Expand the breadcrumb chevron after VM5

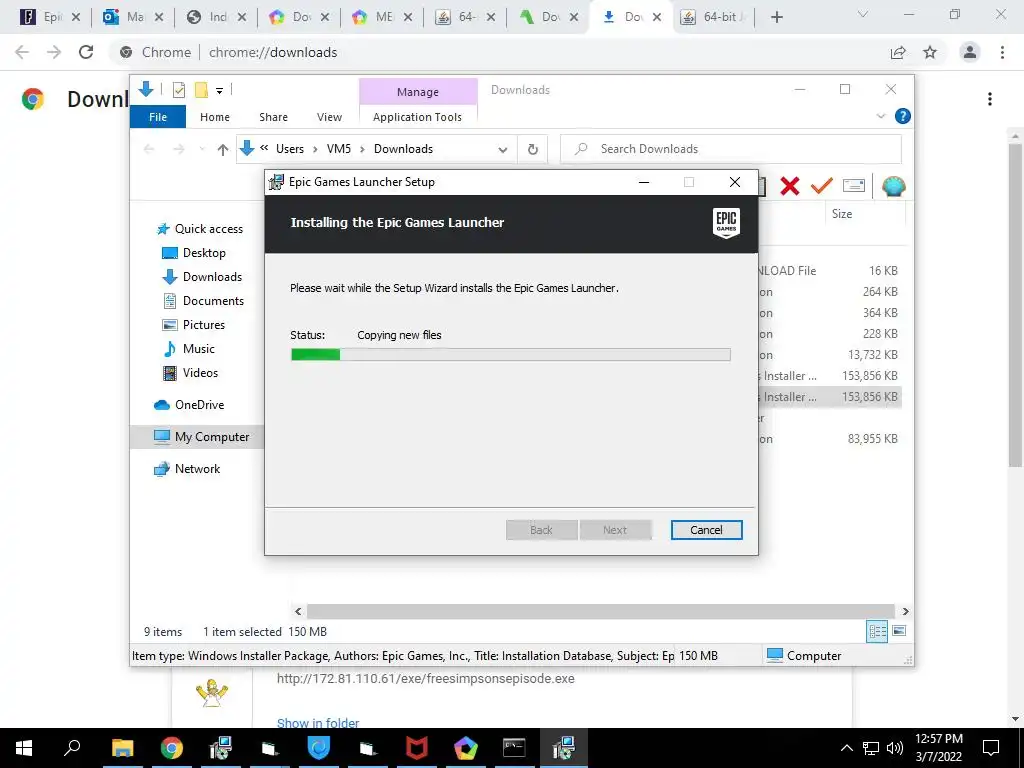(362, 150)
